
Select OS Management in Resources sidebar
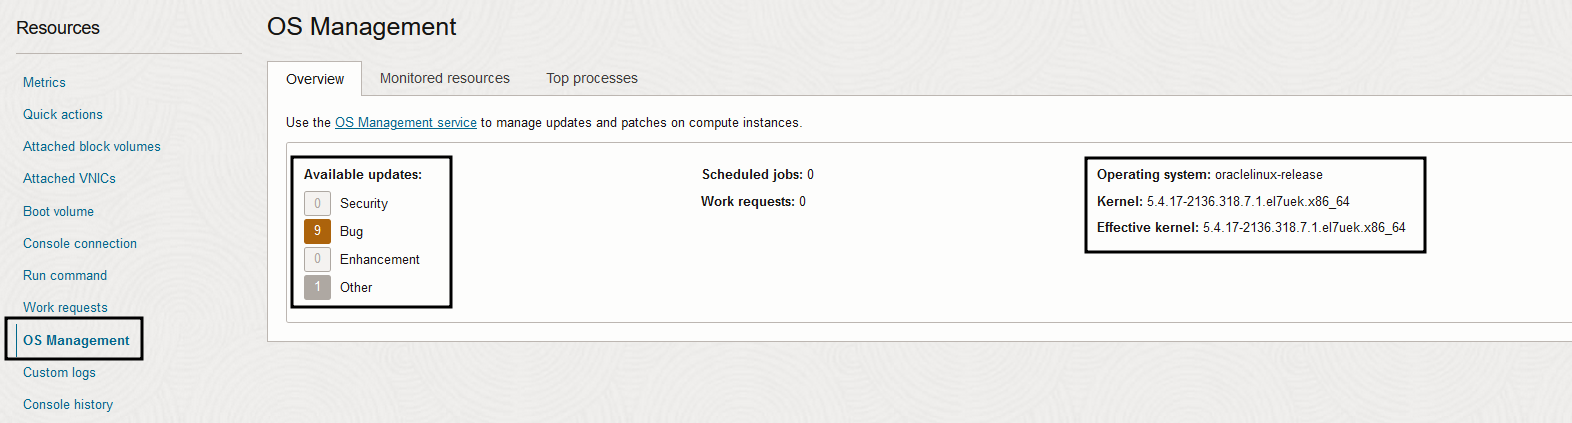click(76, 341)
